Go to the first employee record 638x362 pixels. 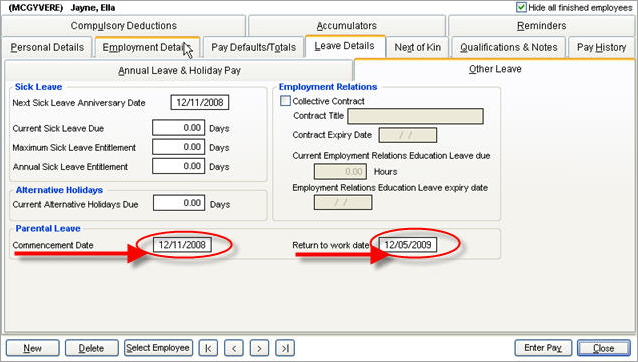click(x=208, y=348)
